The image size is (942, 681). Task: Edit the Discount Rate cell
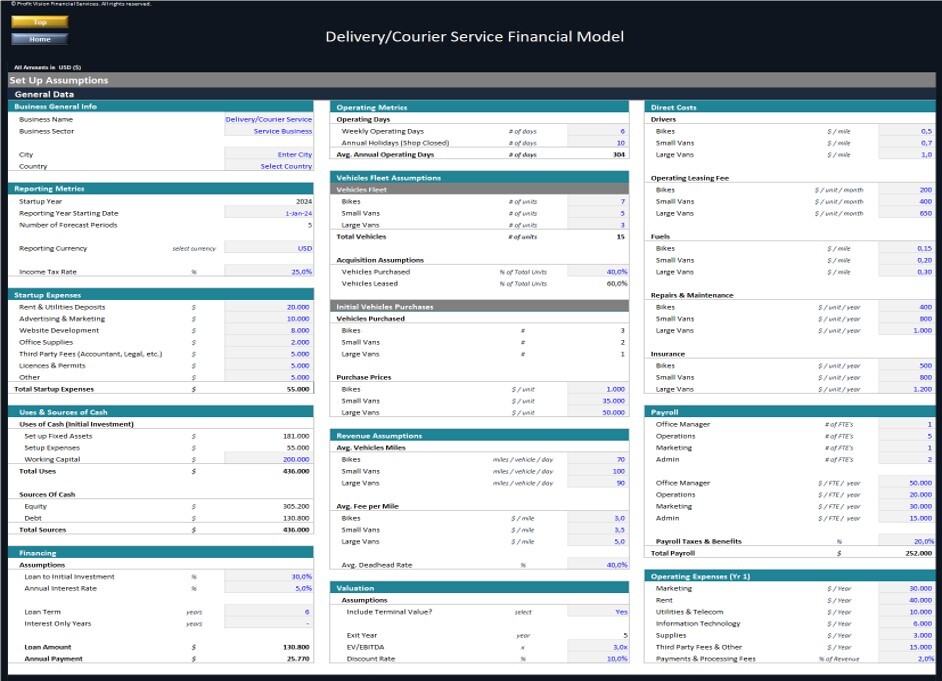click(x=597, y=659)
